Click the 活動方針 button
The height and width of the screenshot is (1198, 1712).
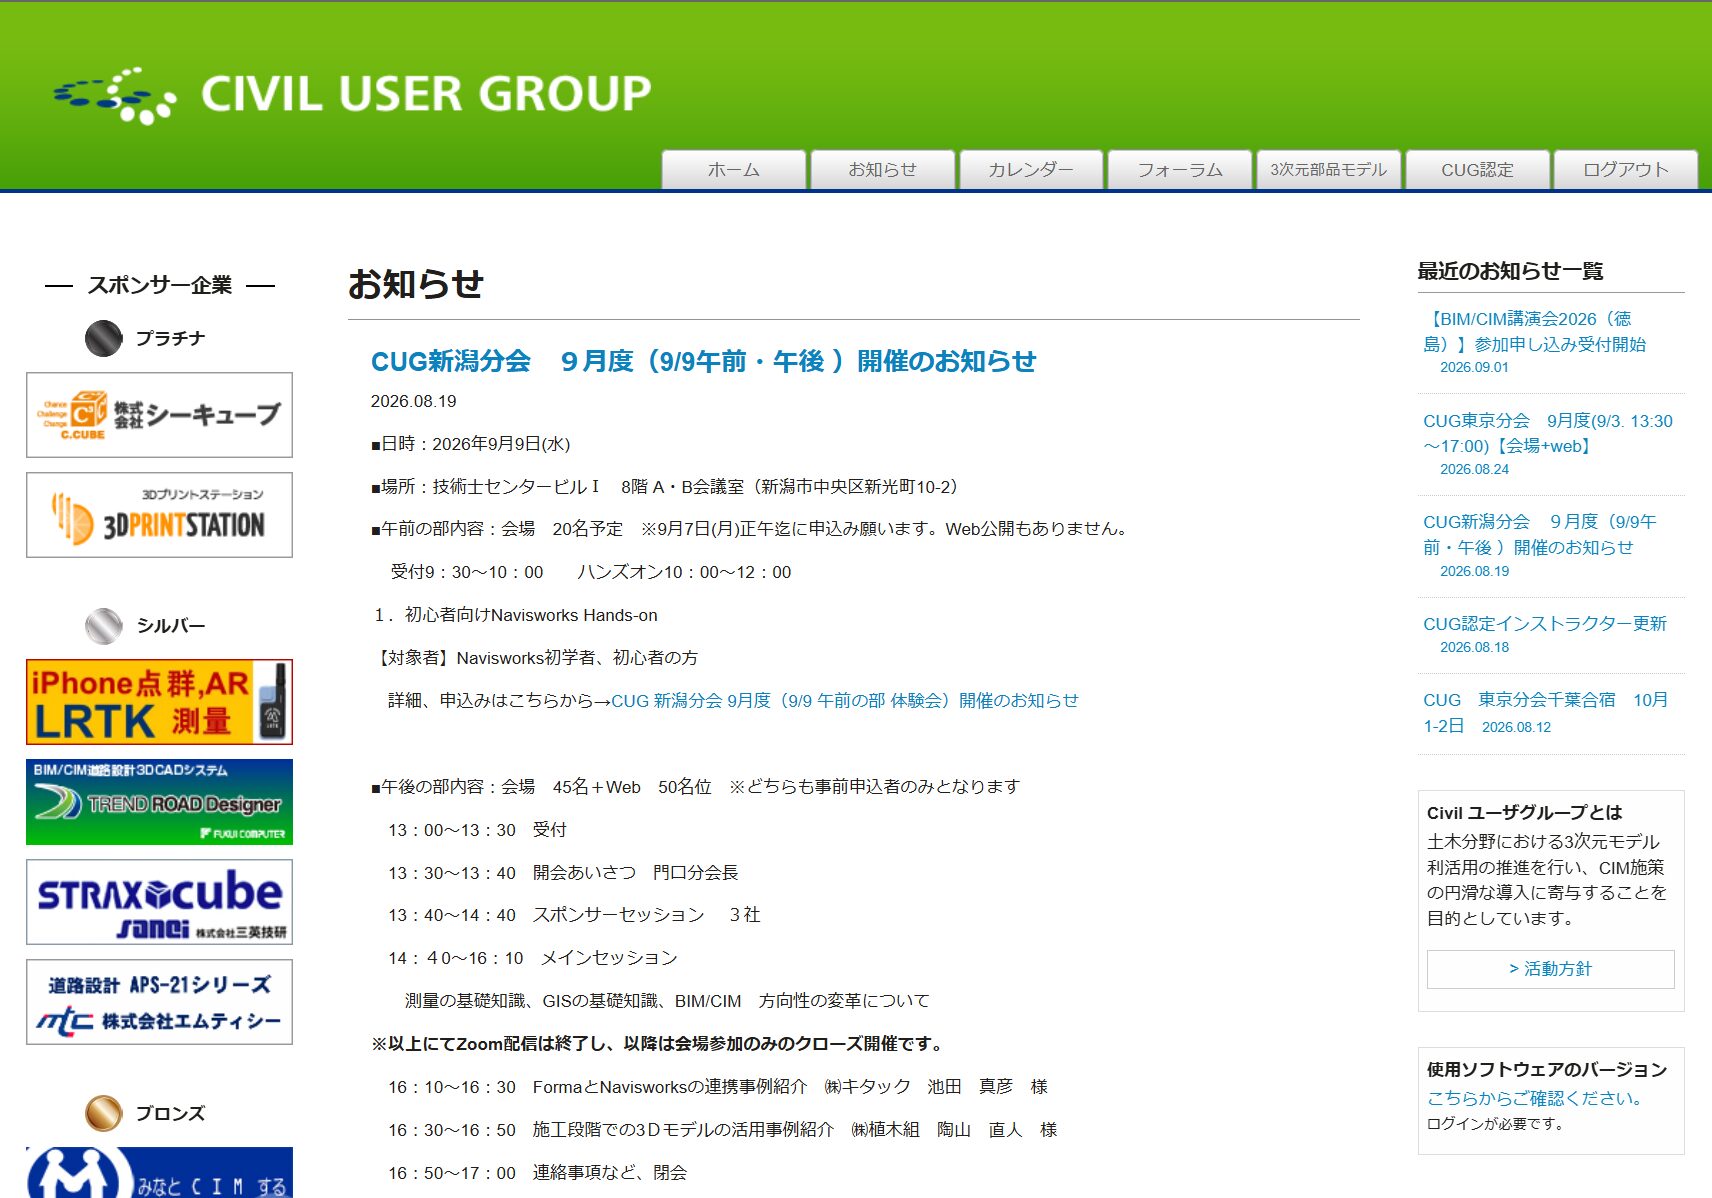coord(1550,969)
